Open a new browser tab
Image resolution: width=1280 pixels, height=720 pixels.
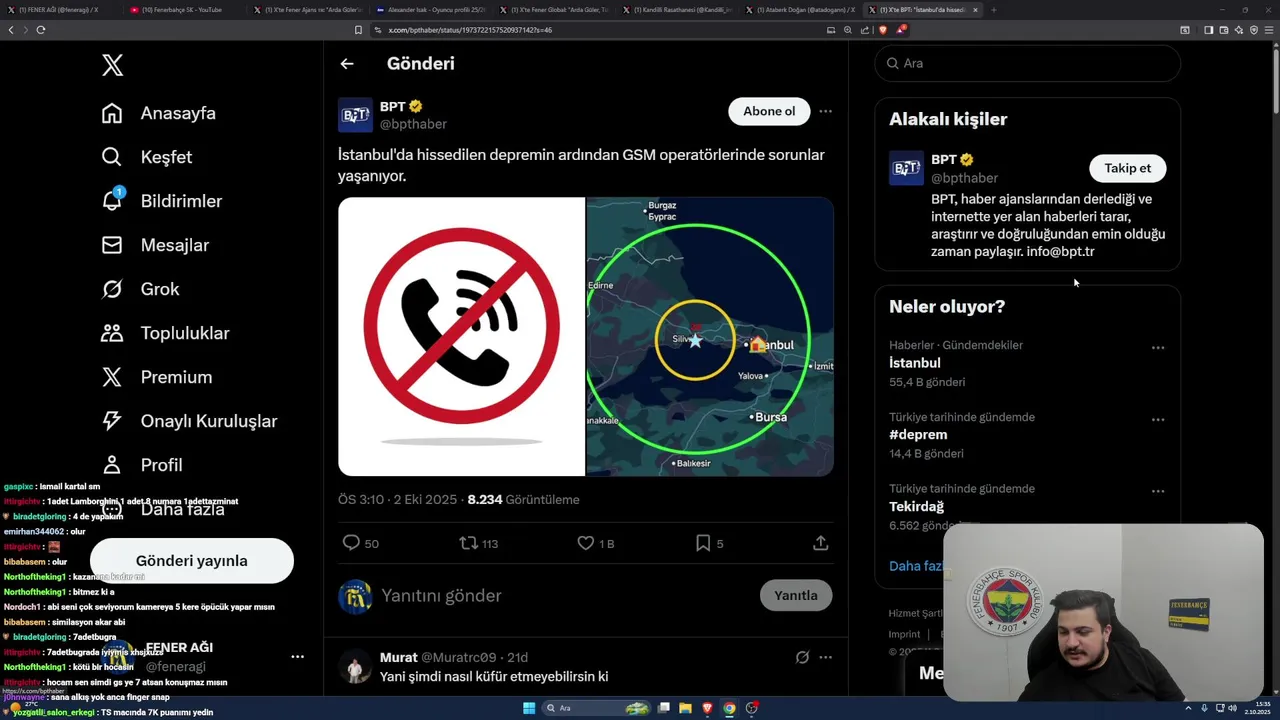click(x=993, y=10)
